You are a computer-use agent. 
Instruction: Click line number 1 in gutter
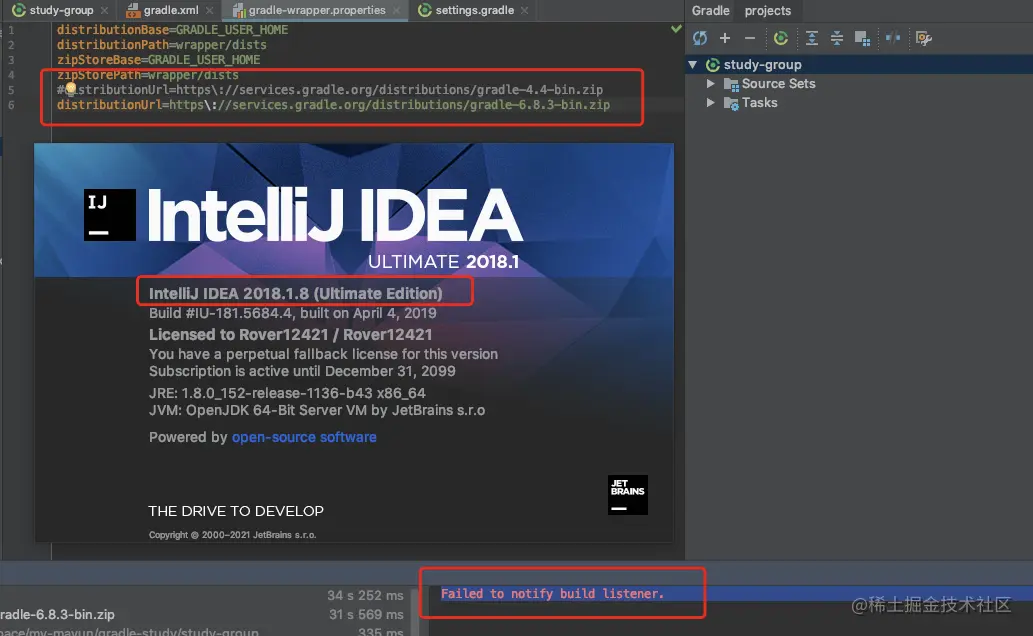[11, 30]
